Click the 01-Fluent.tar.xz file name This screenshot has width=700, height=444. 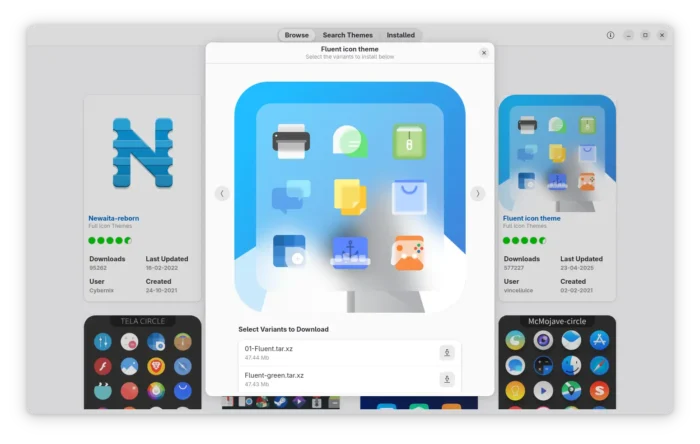point(268,349)
